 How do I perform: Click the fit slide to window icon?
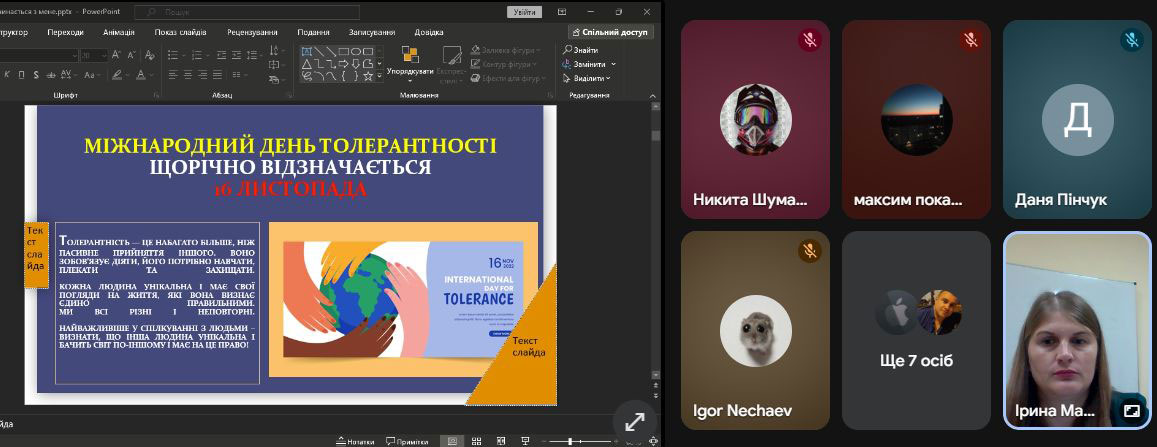click(x=653, y=441)
